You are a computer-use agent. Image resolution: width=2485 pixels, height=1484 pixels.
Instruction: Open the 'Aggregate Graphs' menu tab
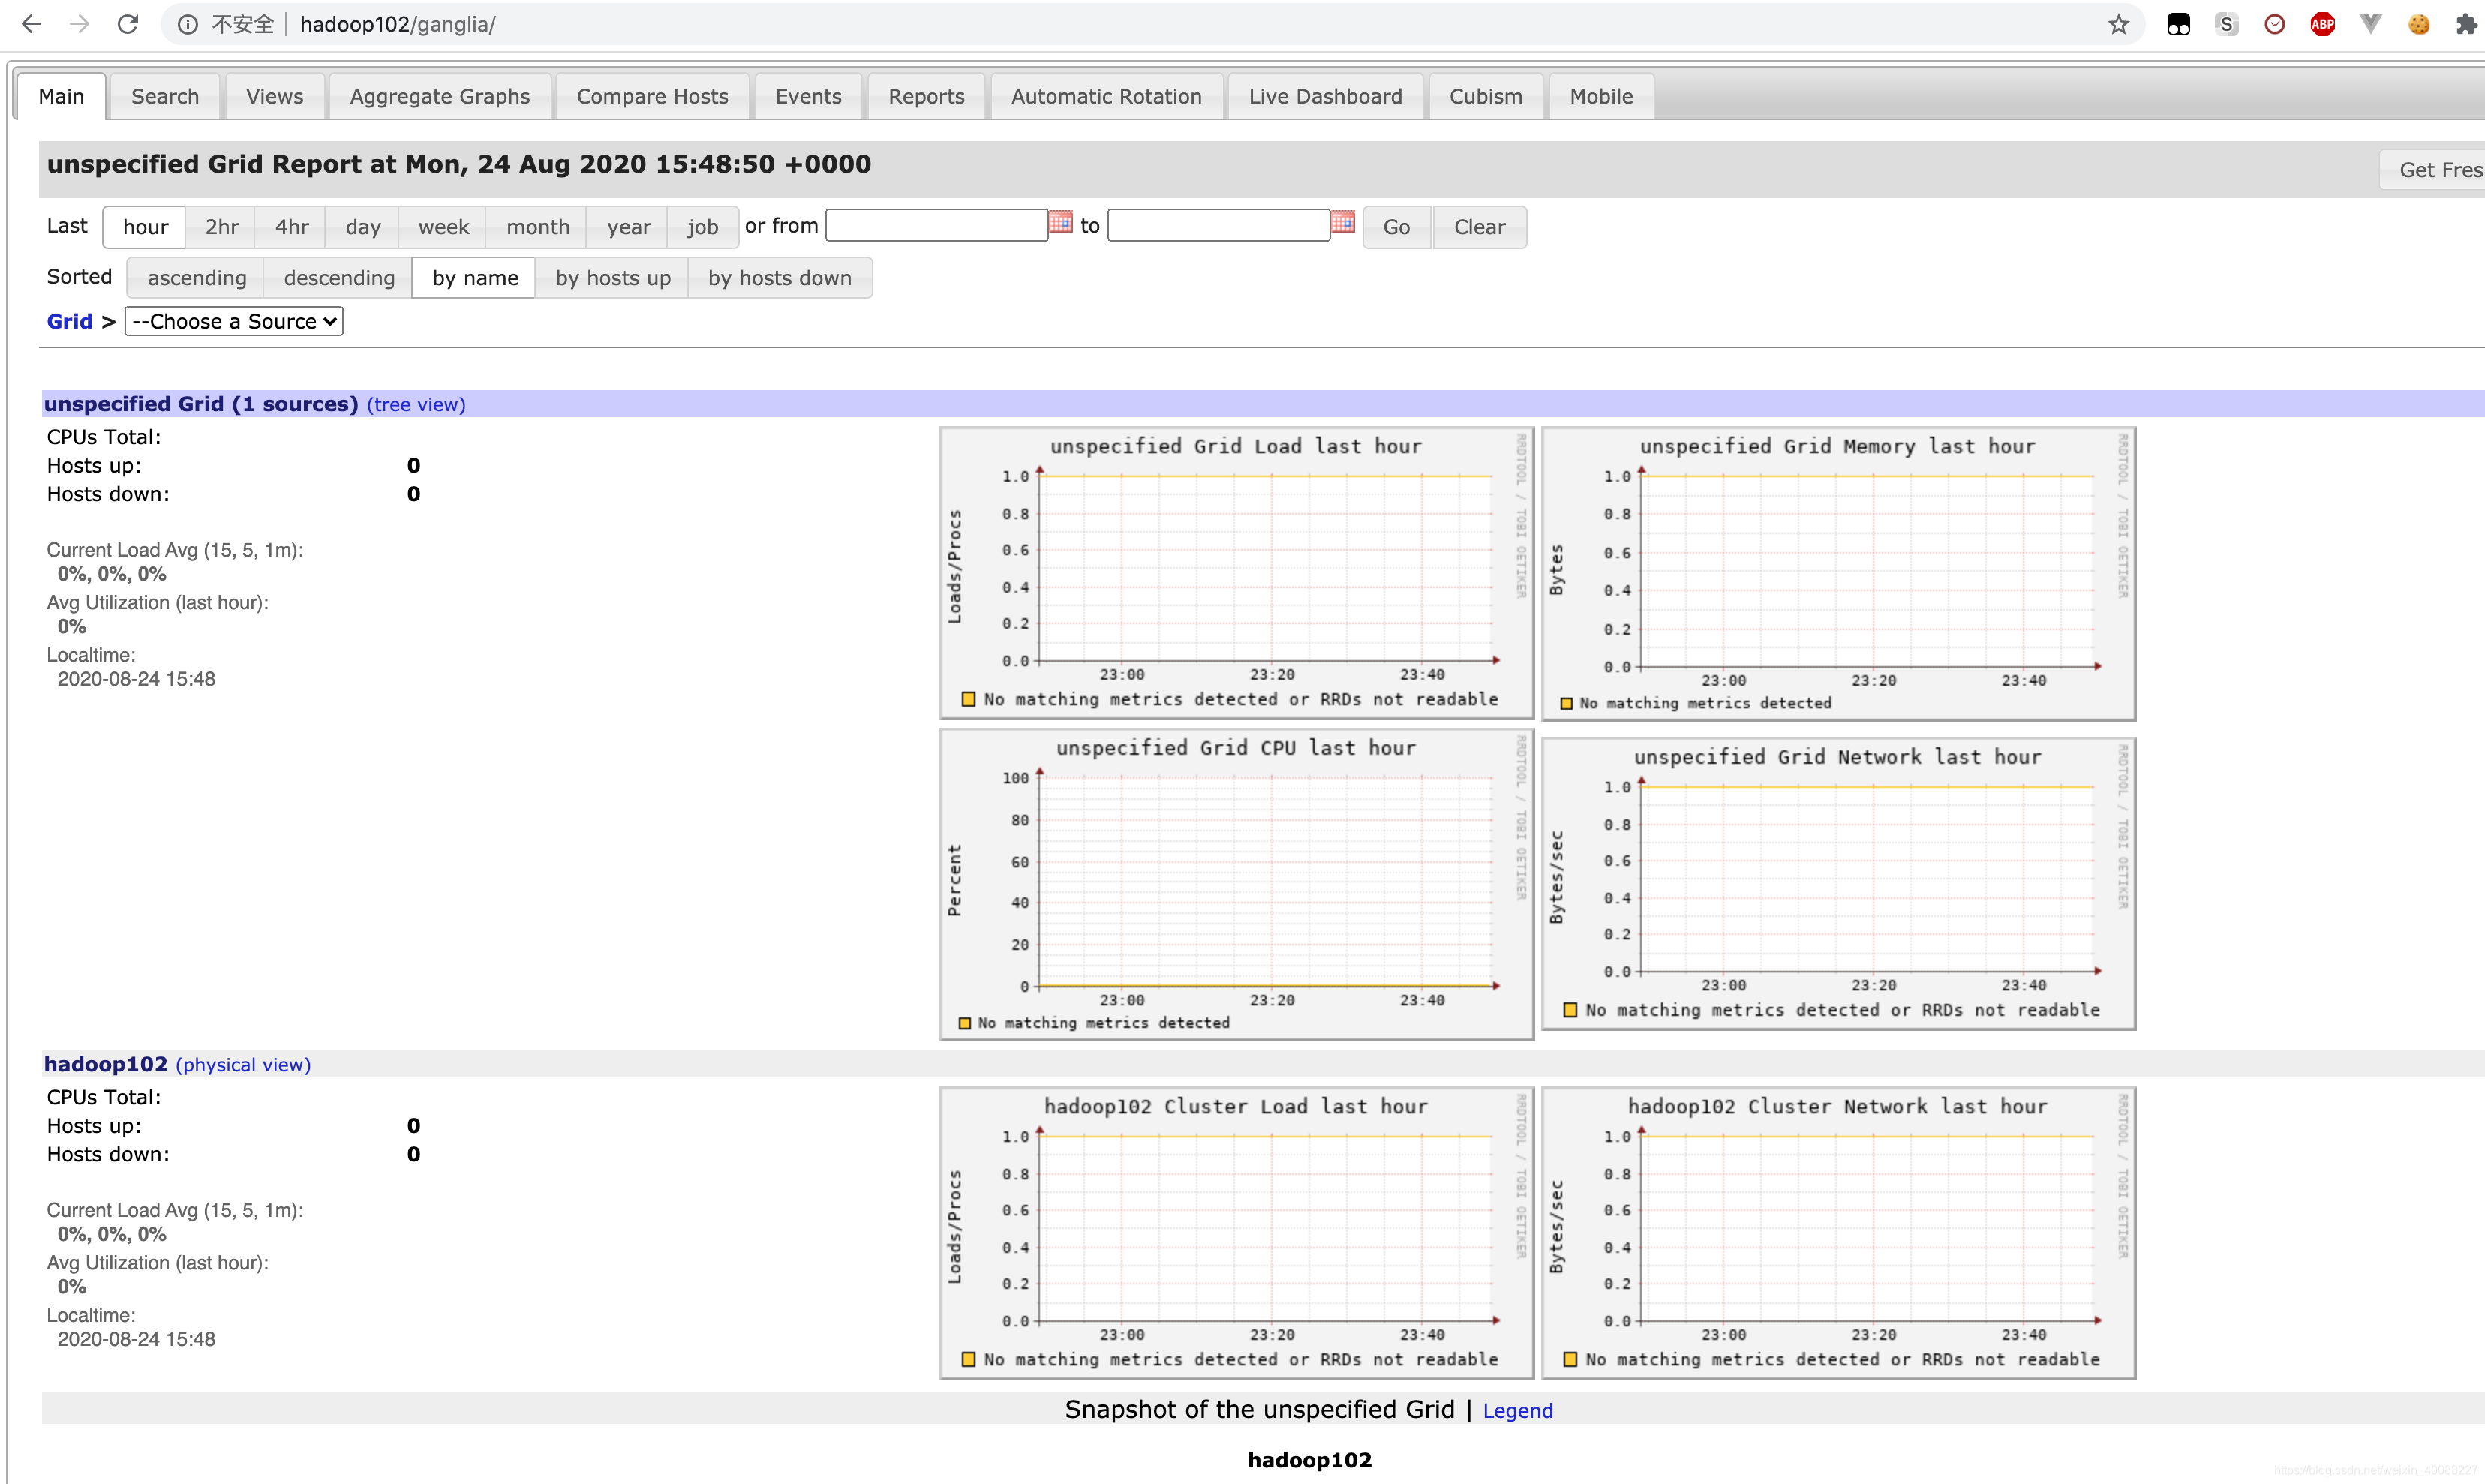point(438,95)
